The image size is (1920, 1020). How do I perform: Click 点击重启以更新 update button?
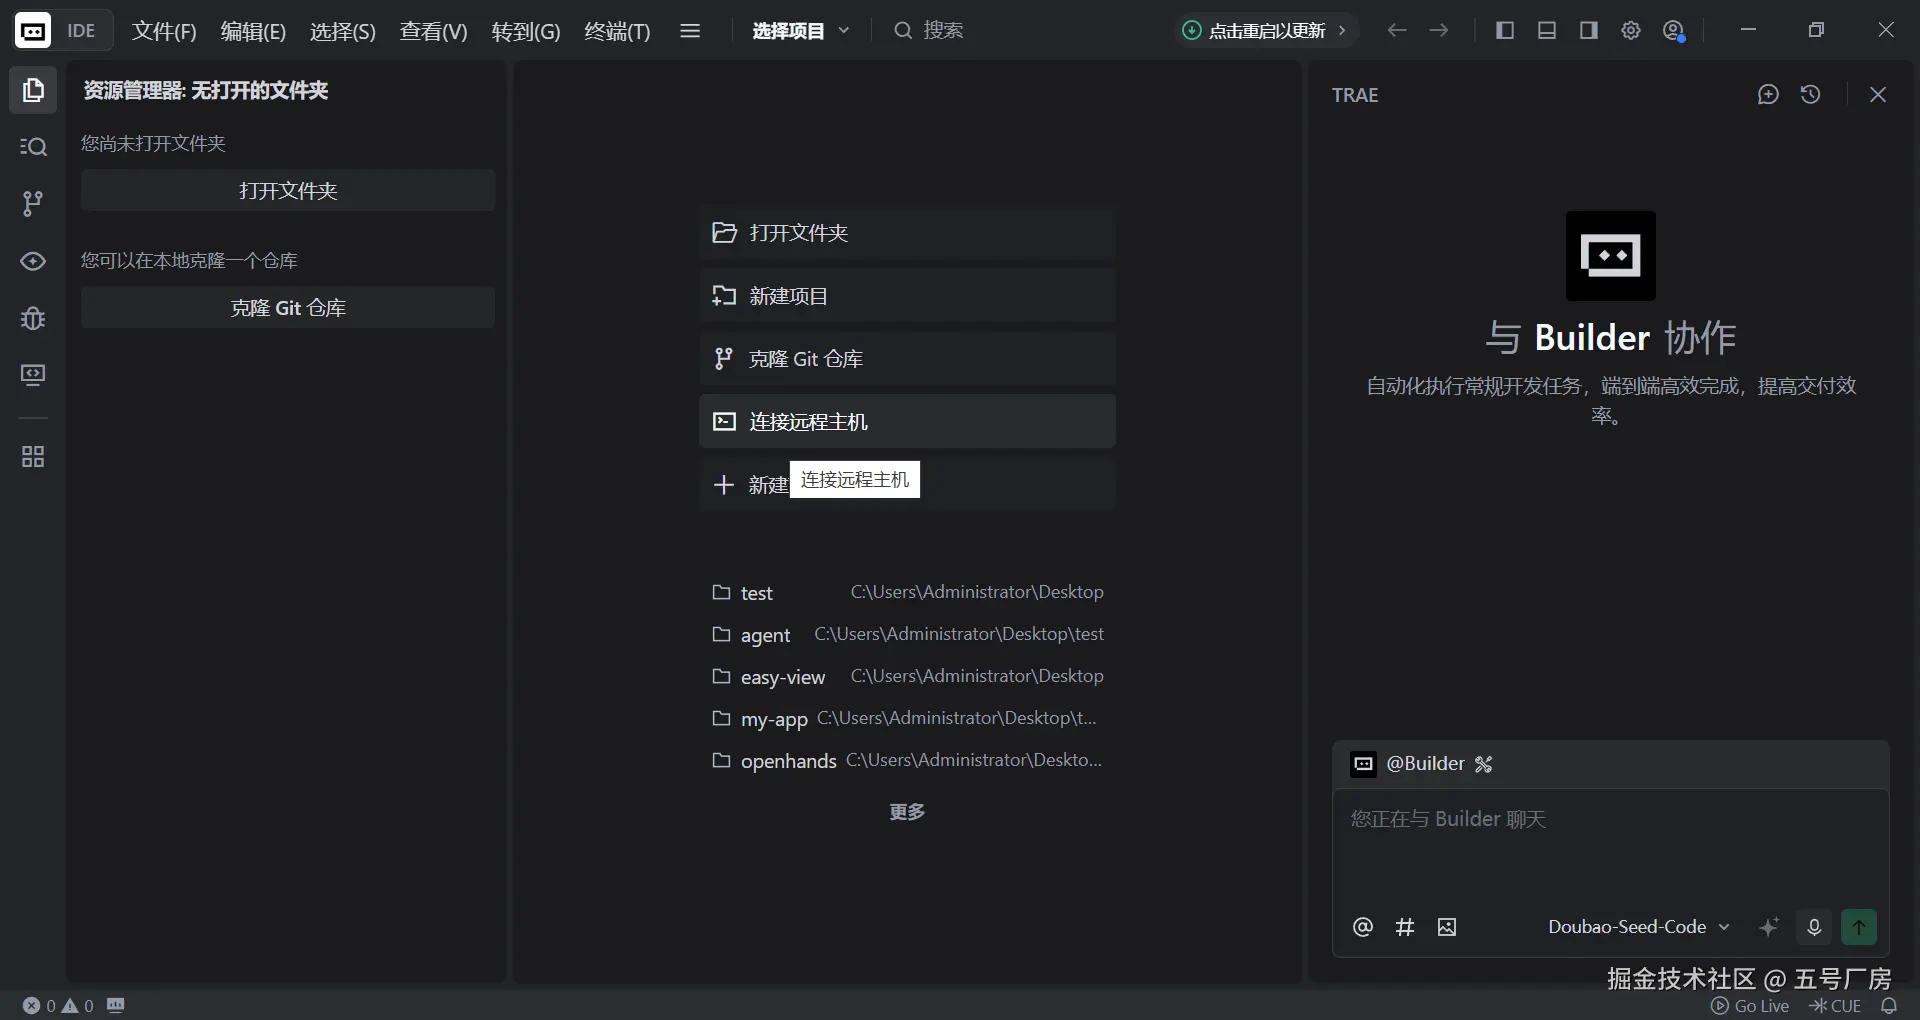pos(1266,31)
